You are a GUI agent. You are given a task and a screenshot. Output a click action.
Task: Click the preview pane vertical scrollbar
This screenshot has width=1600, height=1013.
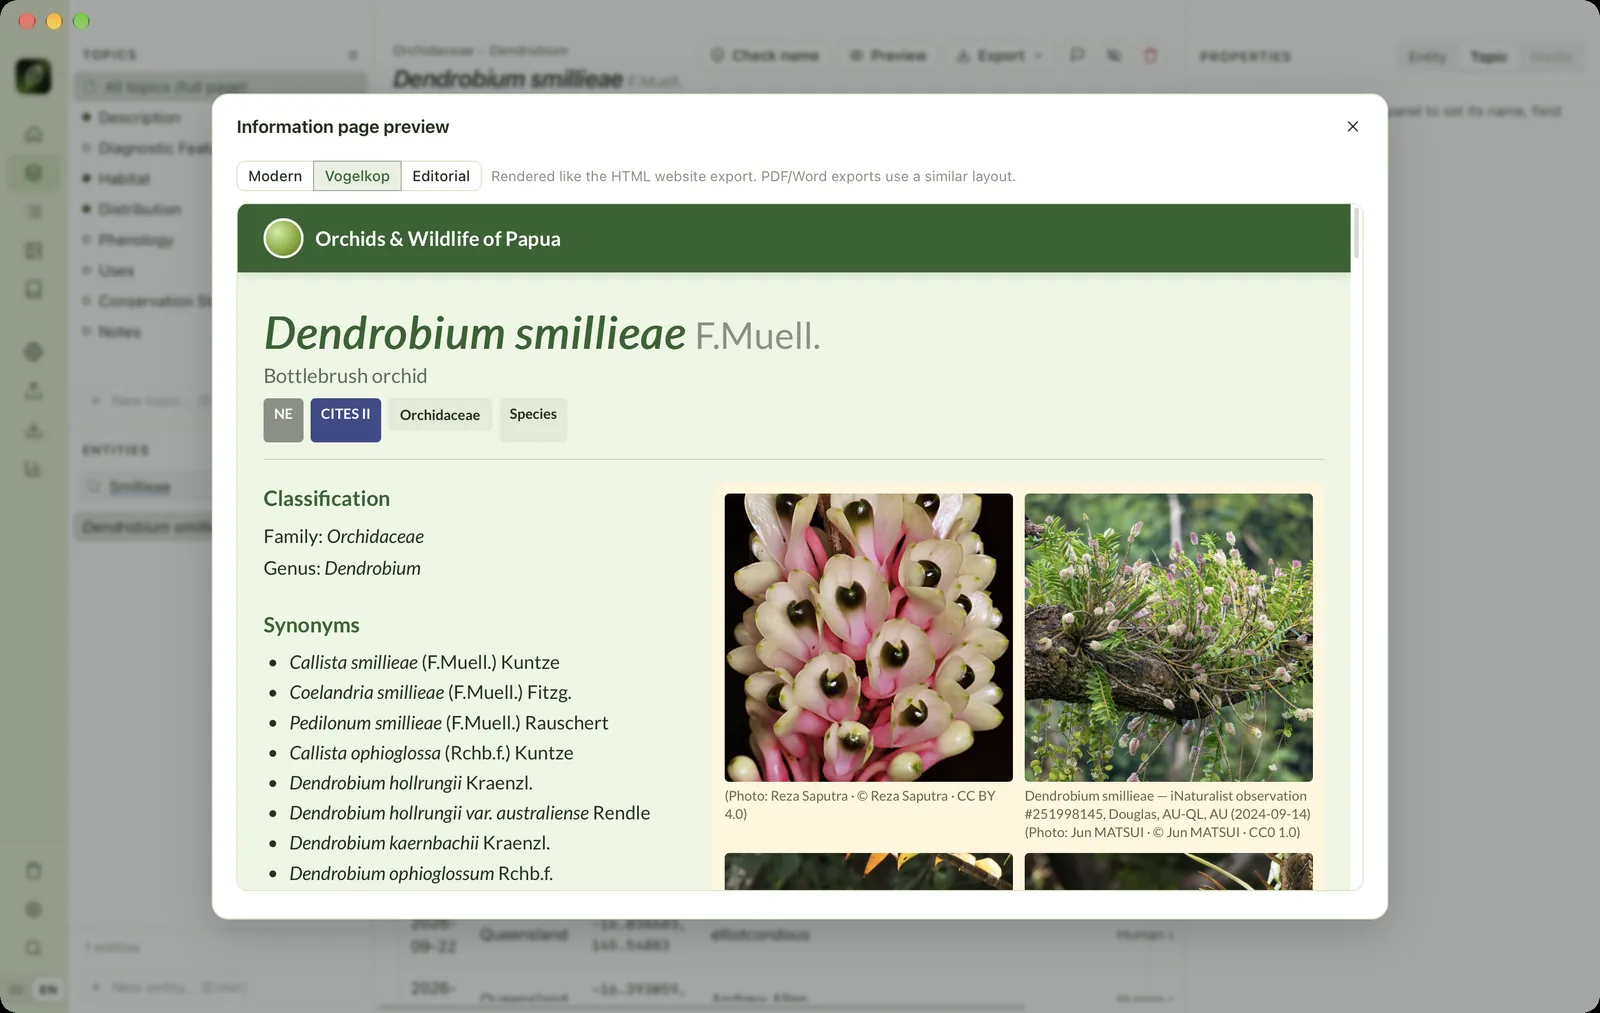coord(1356,233)
